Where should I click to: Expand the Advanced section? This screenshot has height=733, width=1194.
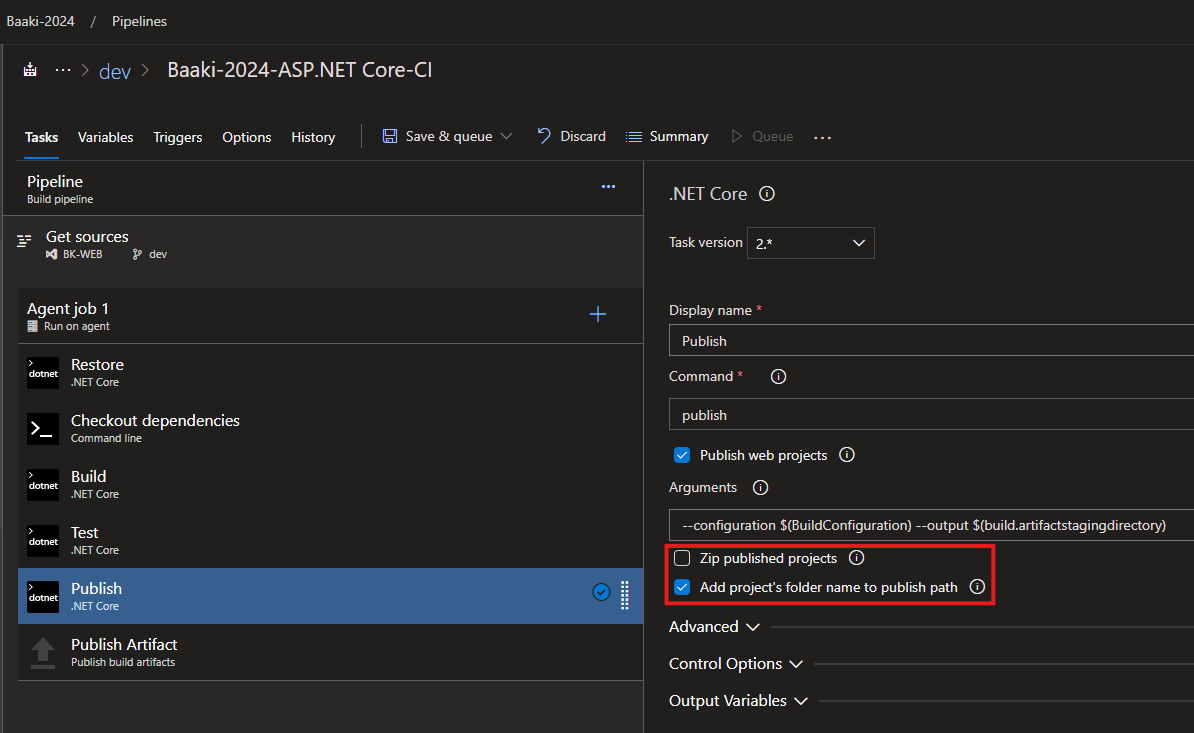tap(714, 626)
